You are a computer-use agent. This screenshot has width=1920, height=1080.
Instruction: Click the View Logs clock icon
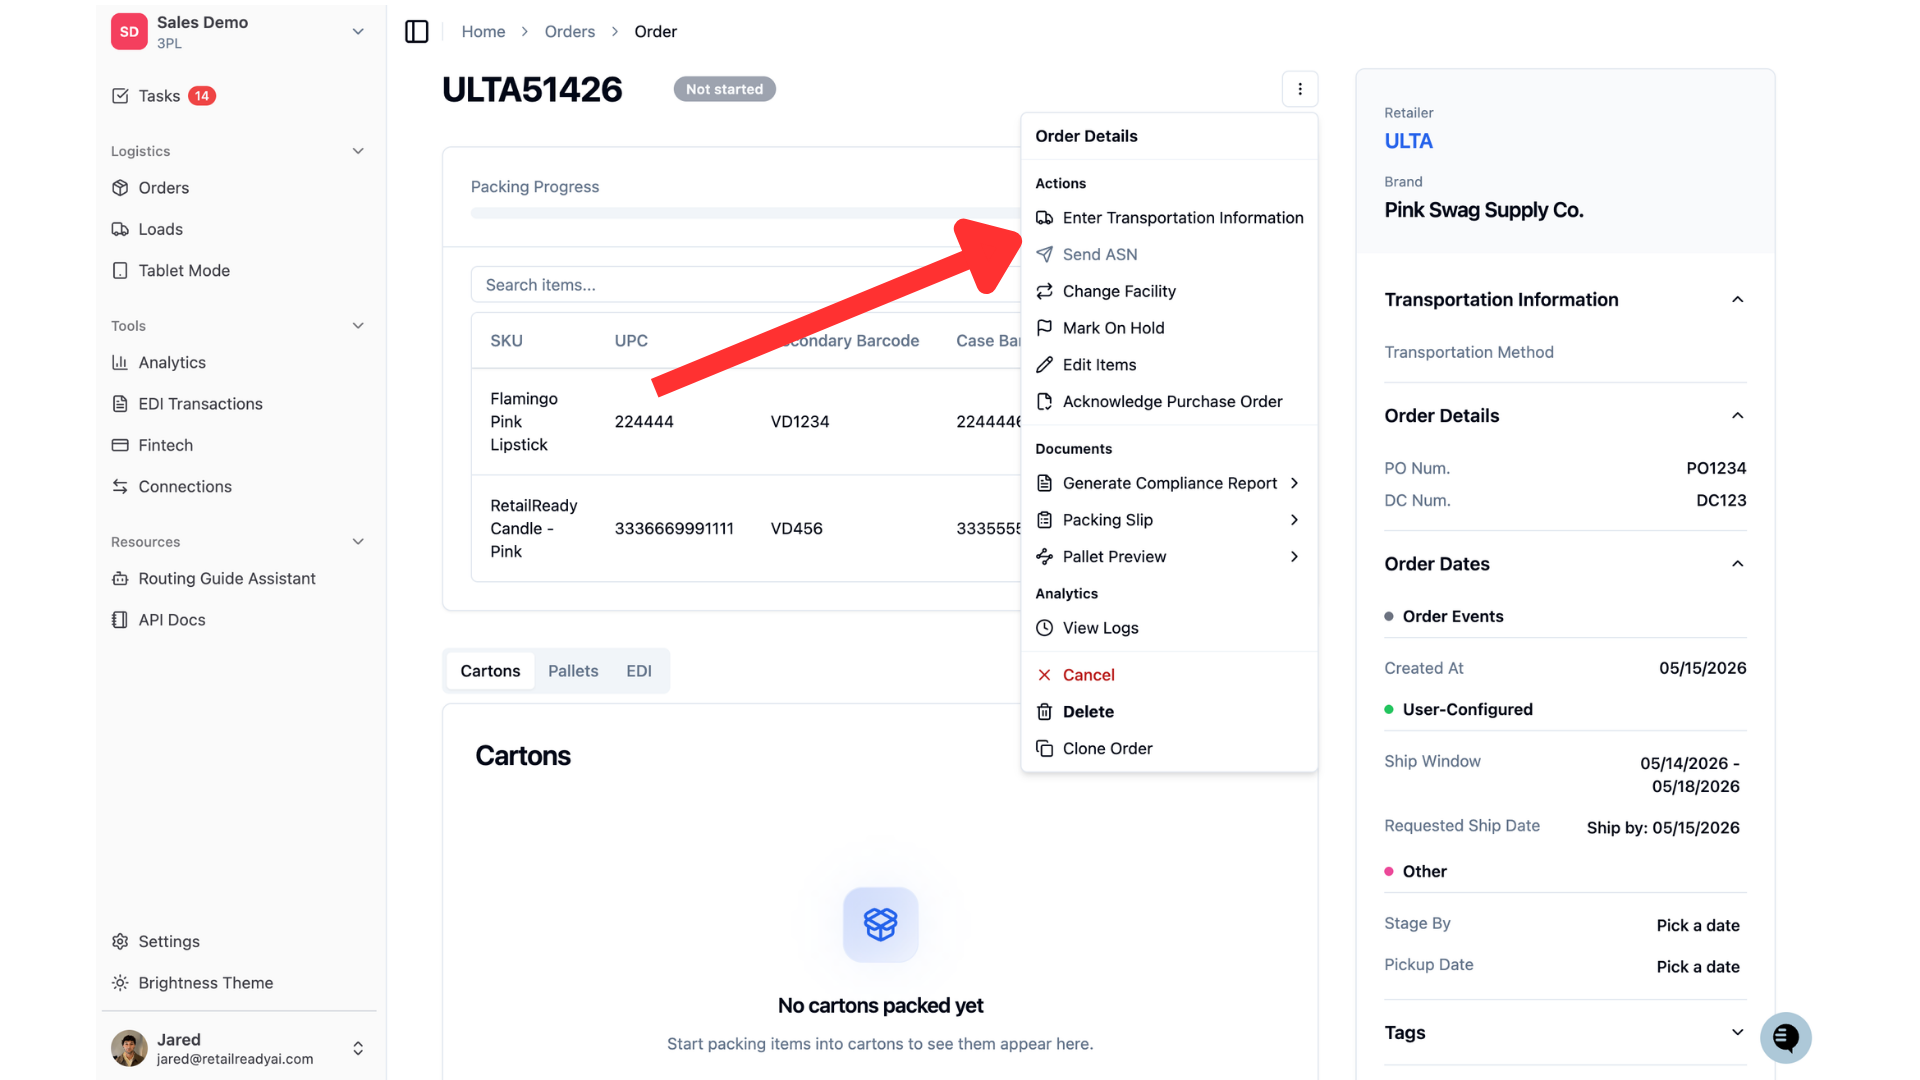(x=1044, y=628)
